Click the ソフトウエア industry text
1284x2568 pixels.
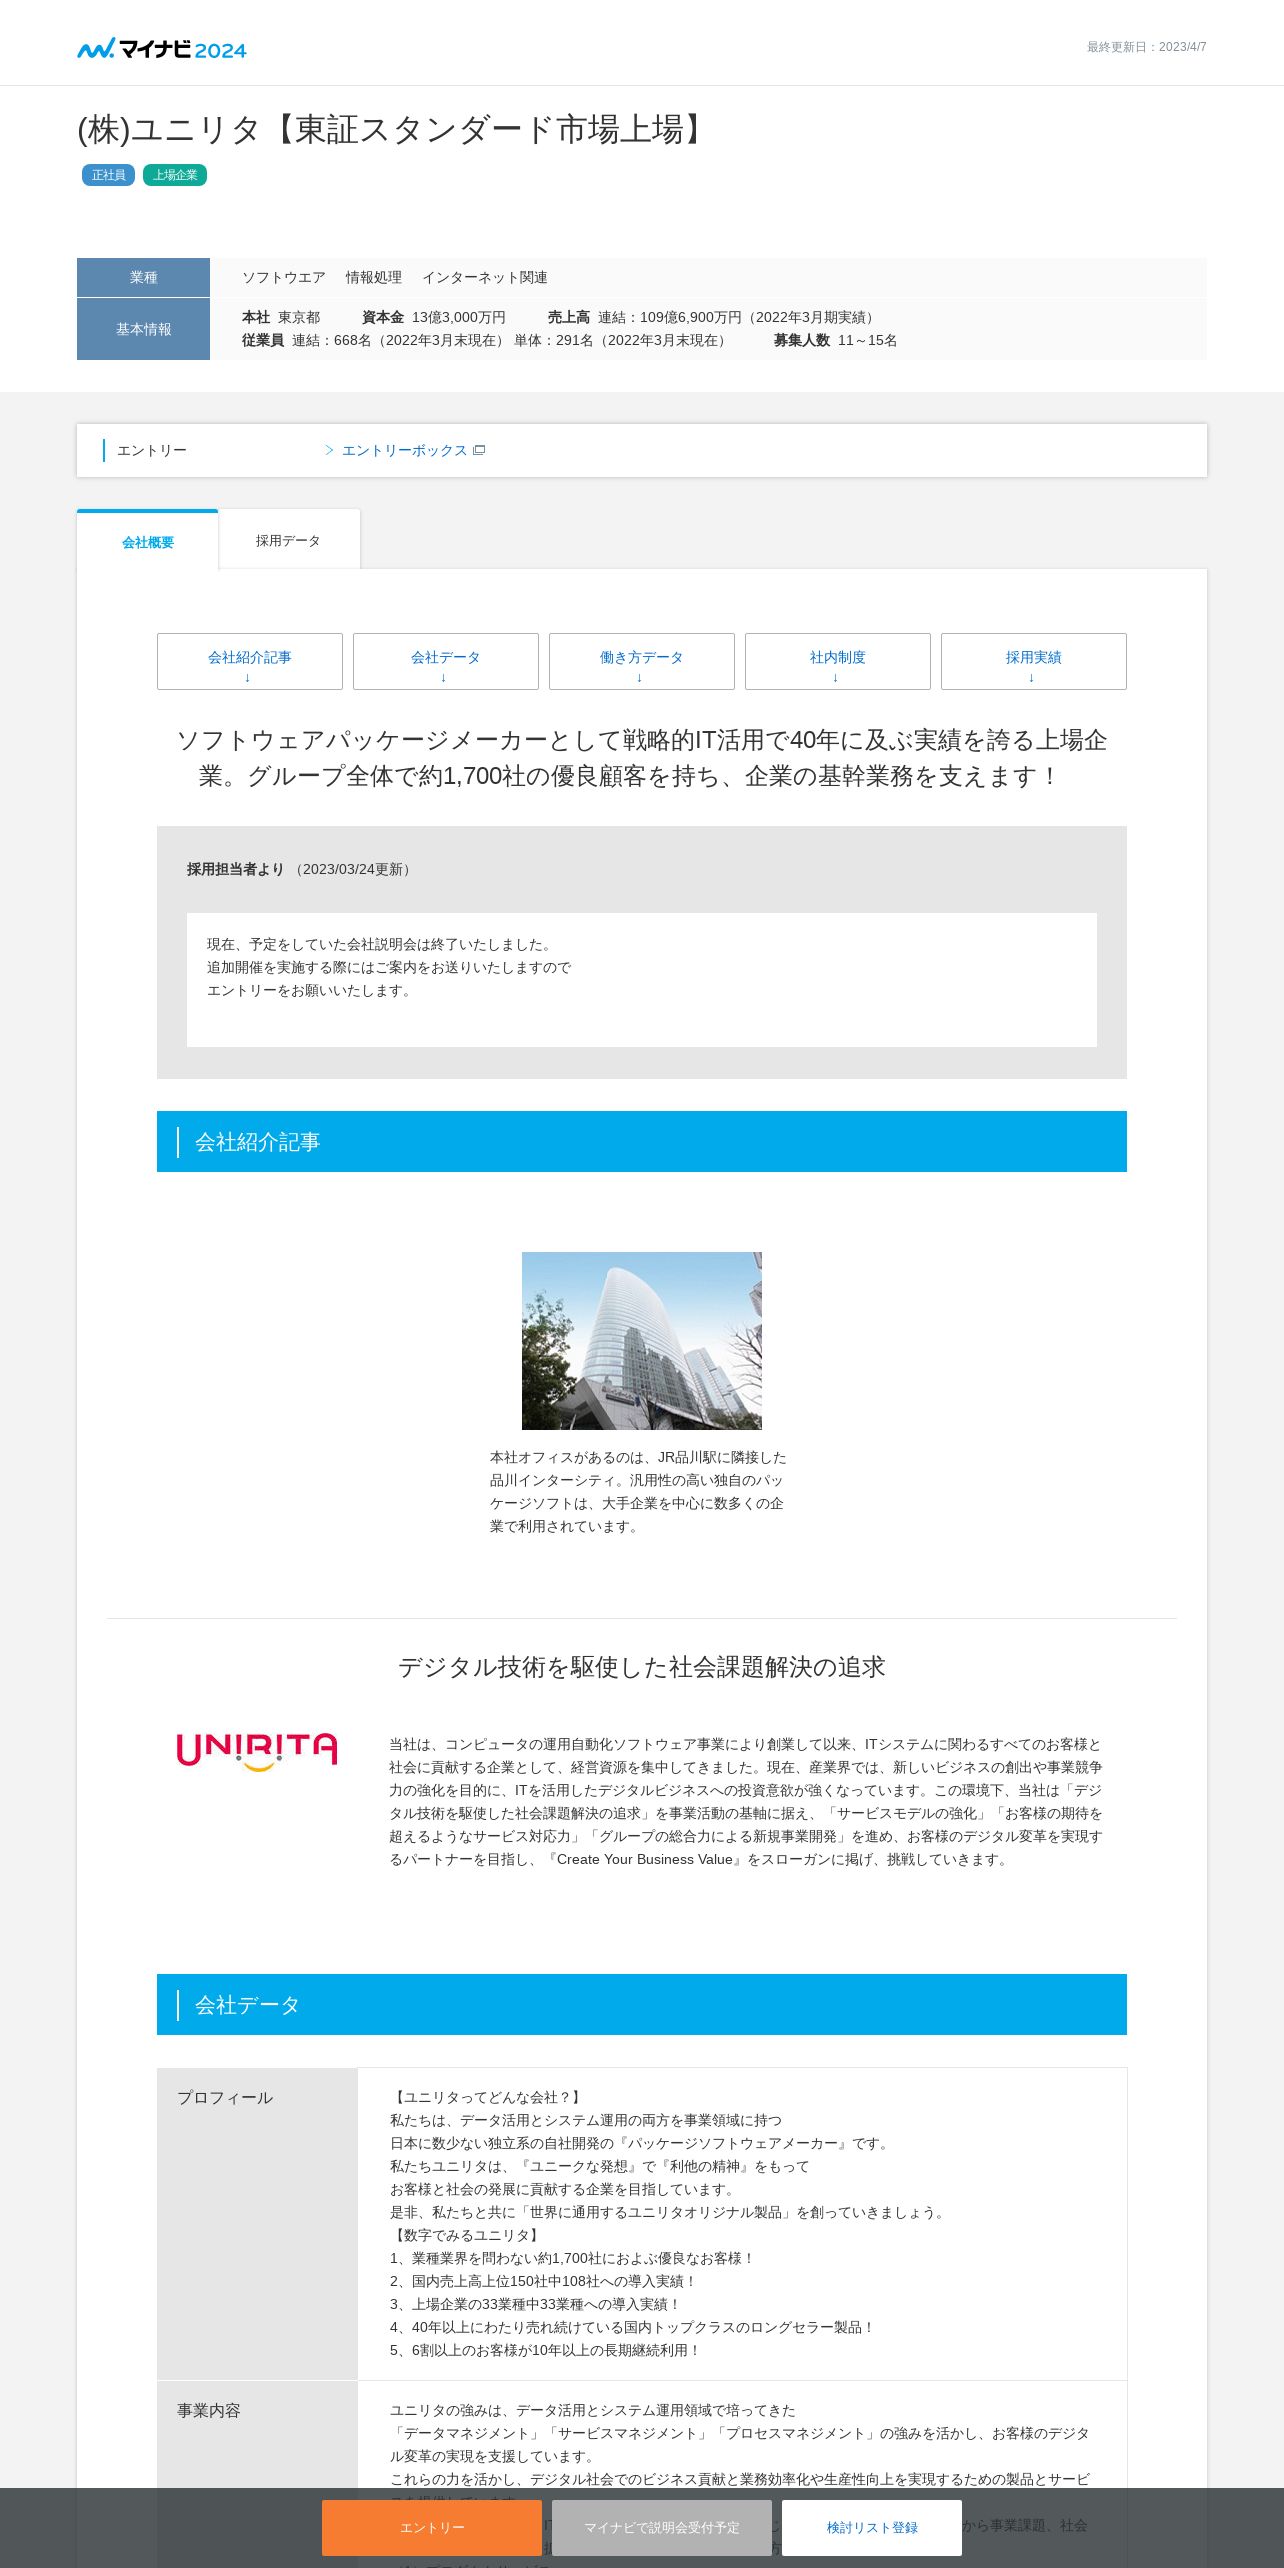point(284,277)
